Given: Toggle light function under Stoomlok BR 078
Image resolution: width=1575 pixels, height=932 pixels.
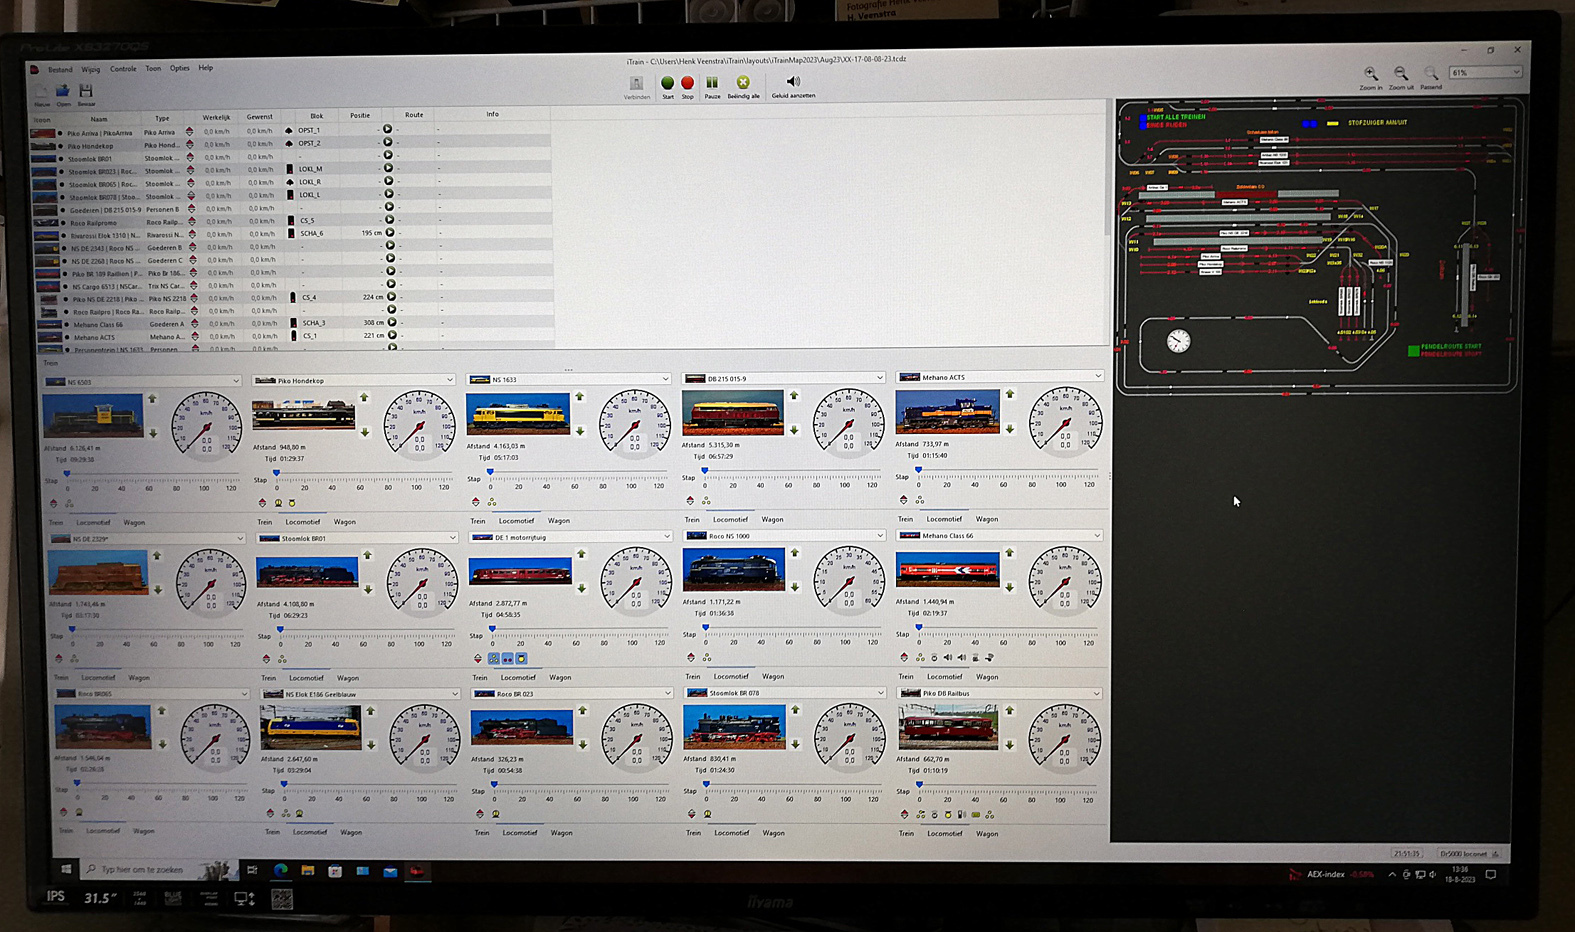Looking at the screenshot, I should click(x=708, y=814).
